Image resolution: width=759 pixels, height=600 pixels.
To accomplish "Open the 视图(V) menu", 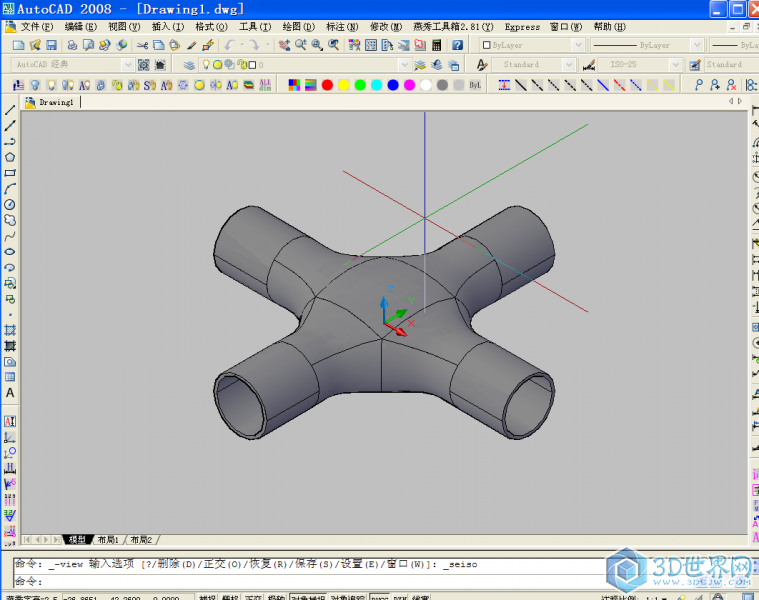I will click(124, 27).
